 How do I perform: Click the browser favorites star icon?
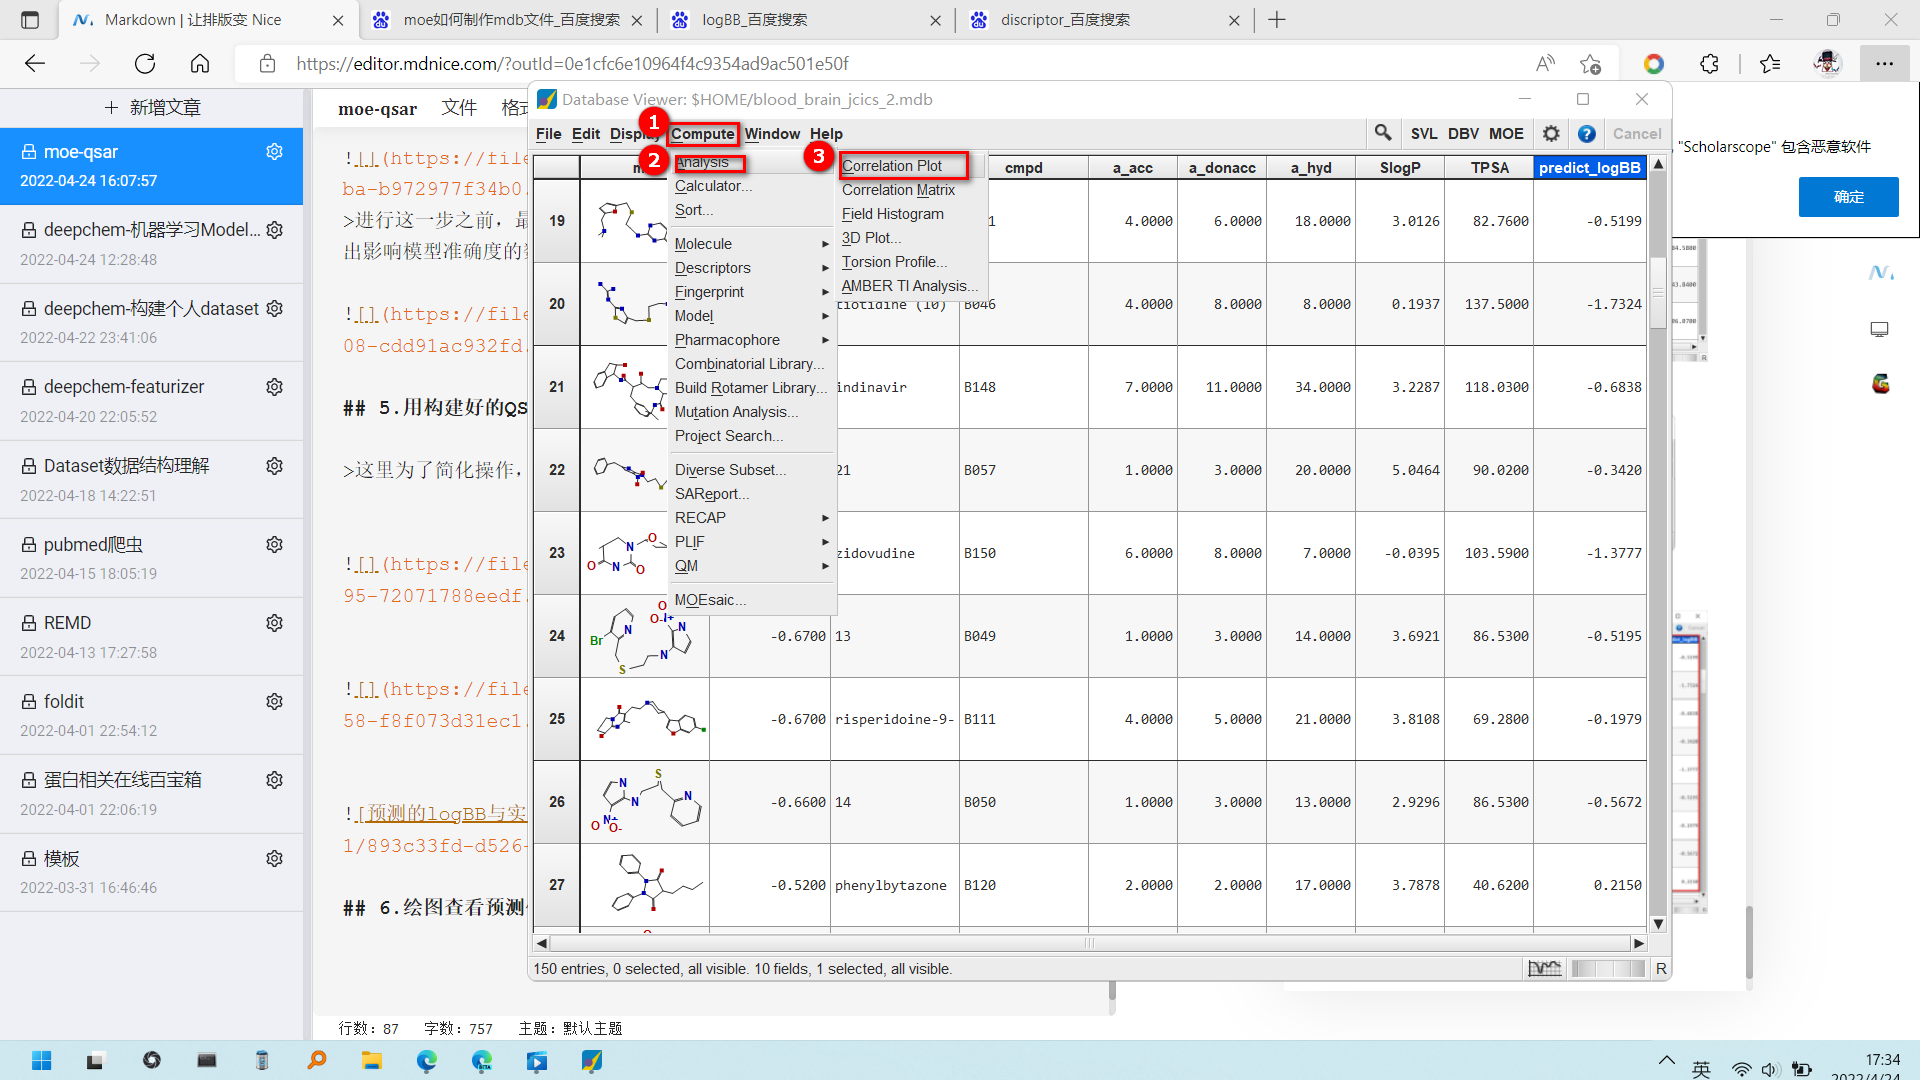(1770, 64)
